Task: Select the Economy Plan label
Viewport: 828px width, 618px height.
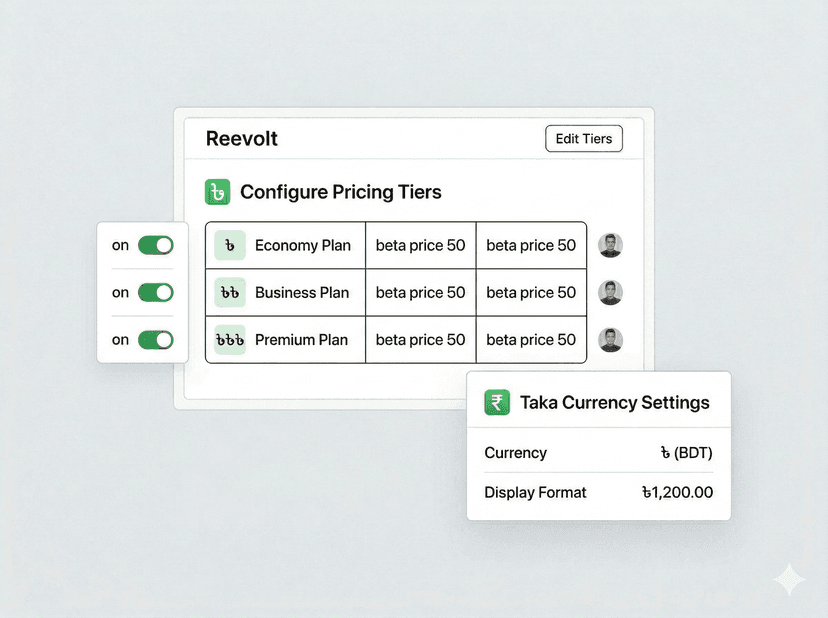Action: pos(303,245)
